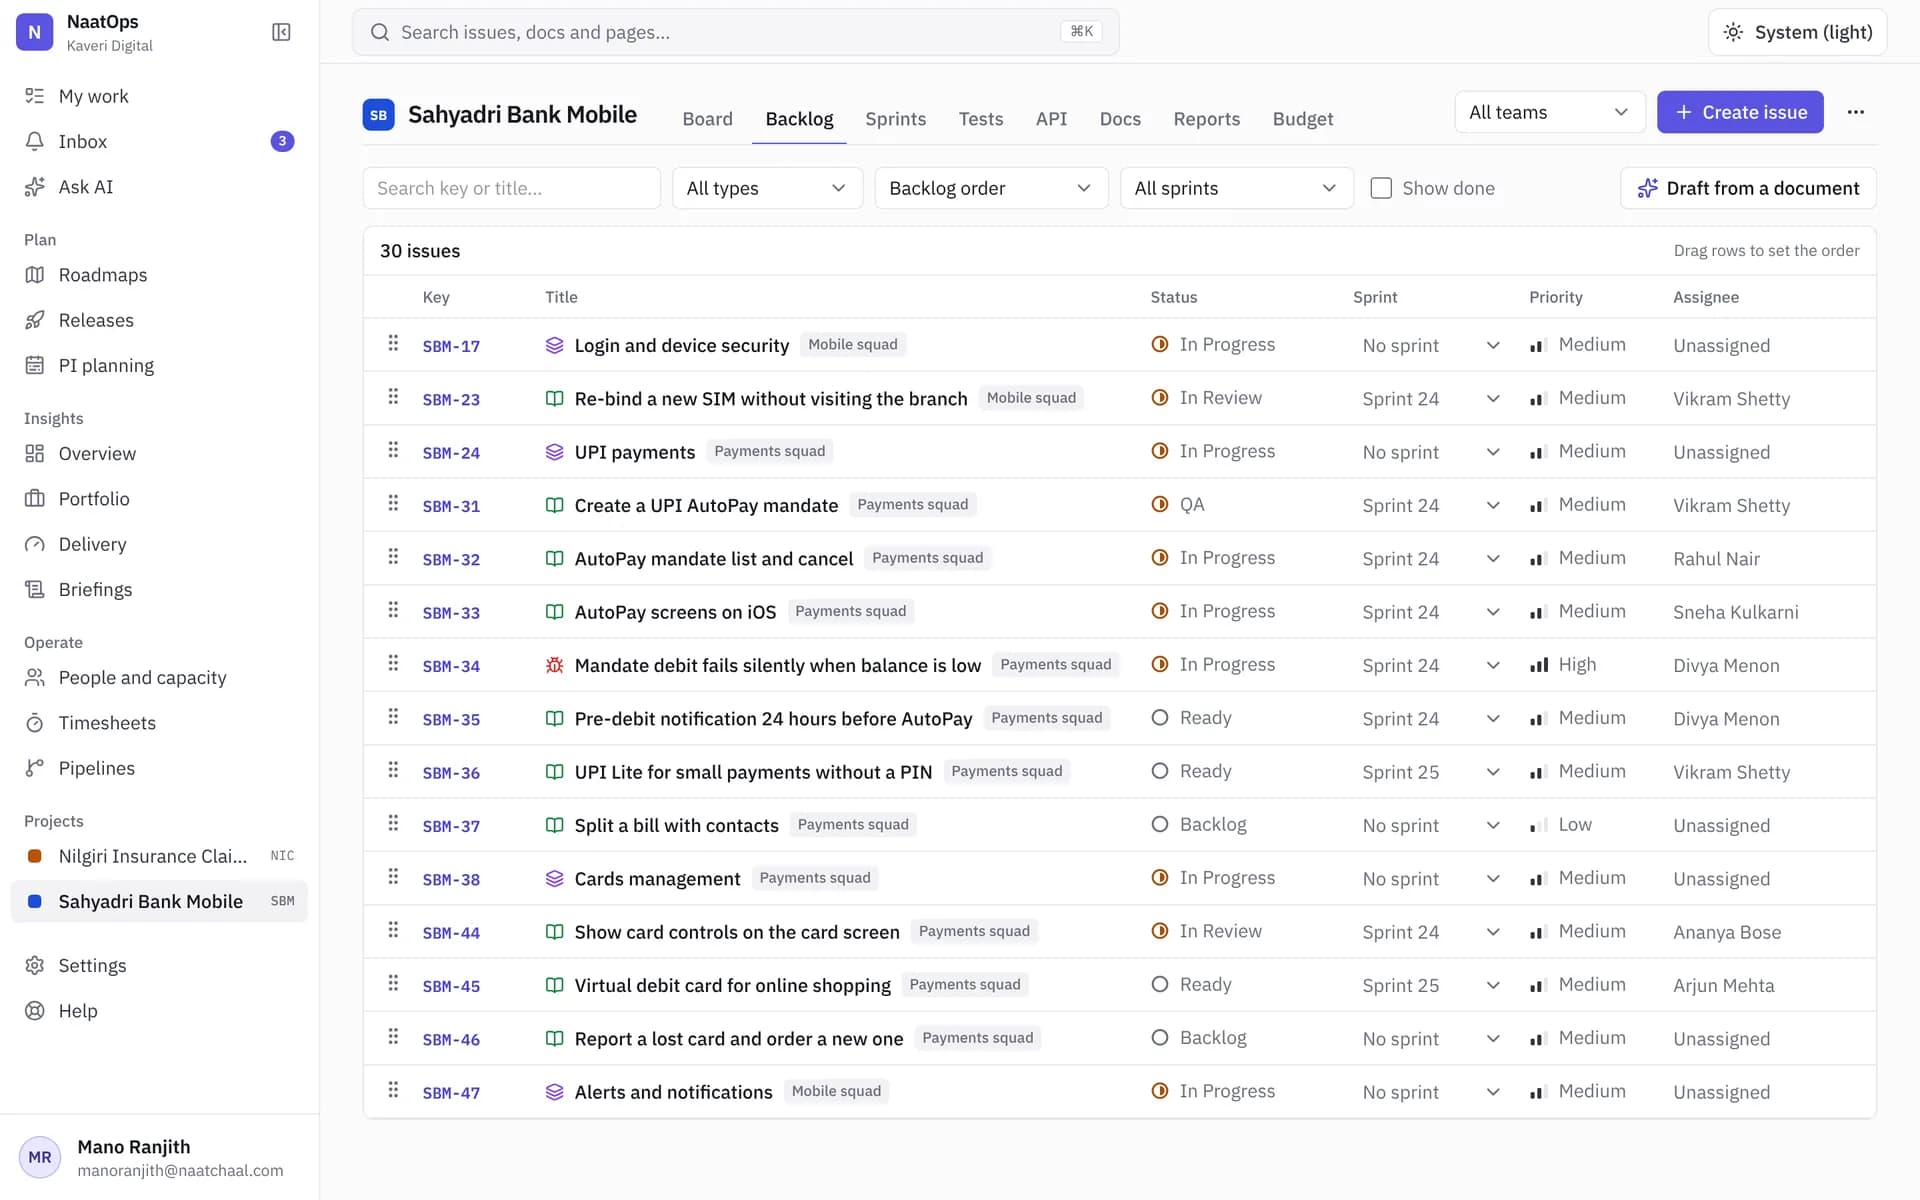1920x1200 pixels.
Task: Click the epic icon on SBM-24
Action: (x=554, y=452)
